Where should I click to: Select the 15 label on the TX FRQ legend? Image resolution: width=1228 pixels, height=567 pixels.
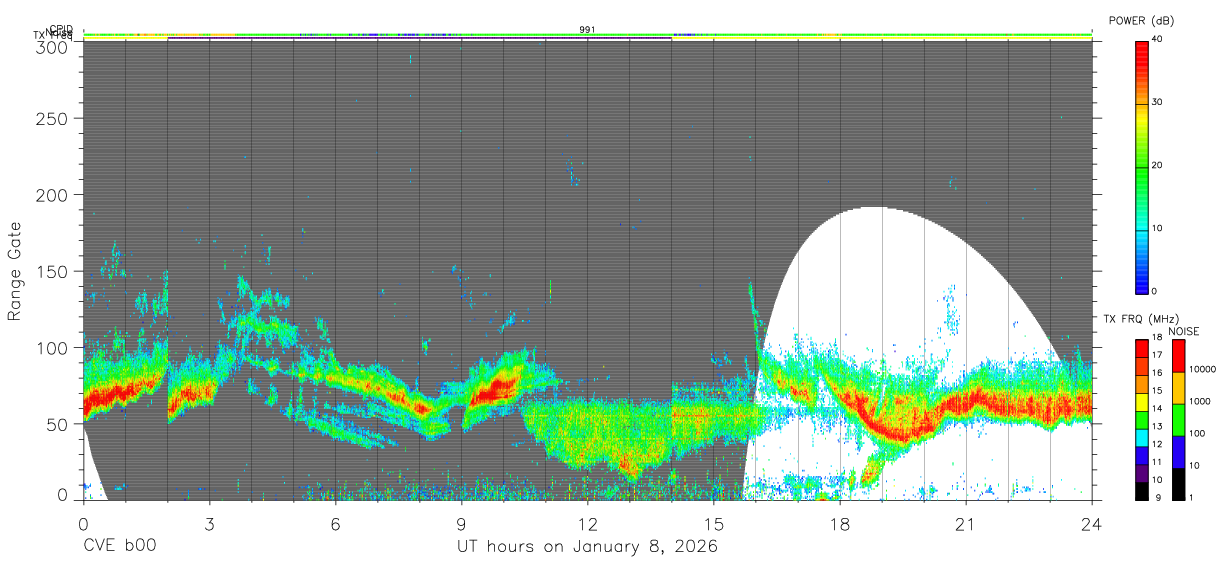click(x=1158, y=391)
